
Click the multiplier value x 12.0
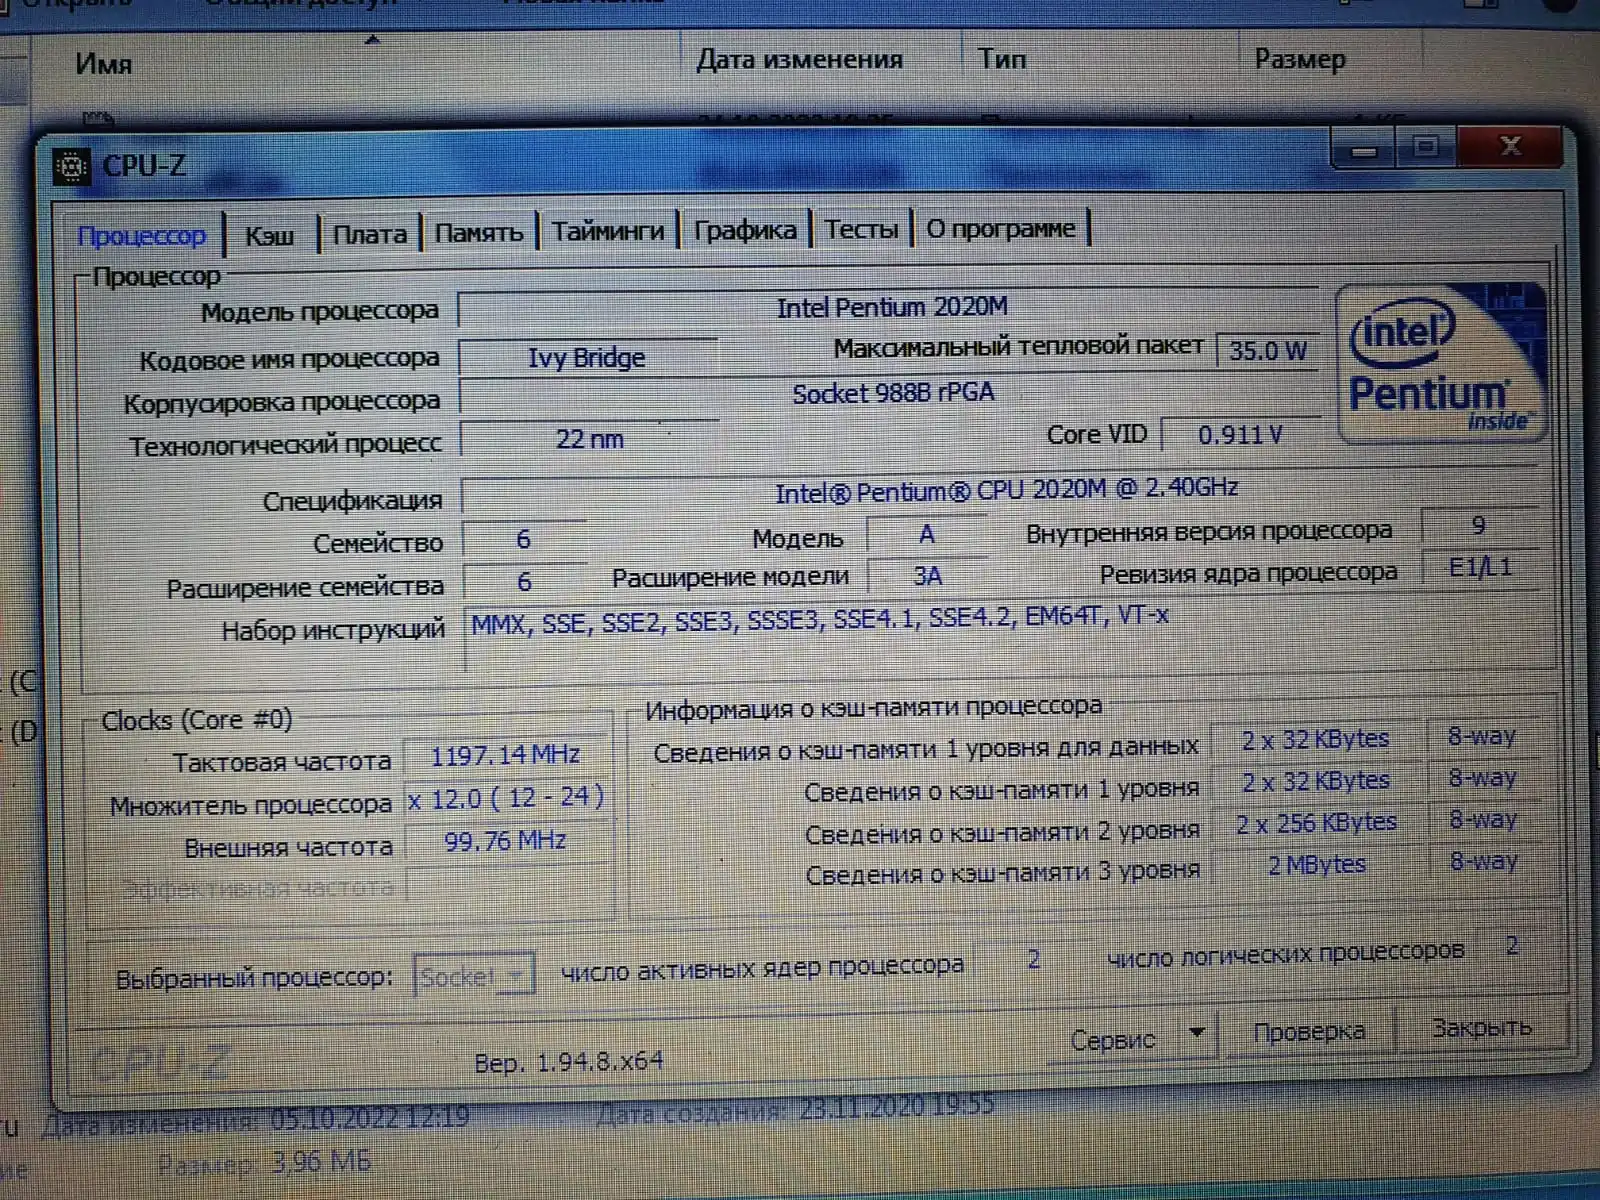(x=506, y=798)
